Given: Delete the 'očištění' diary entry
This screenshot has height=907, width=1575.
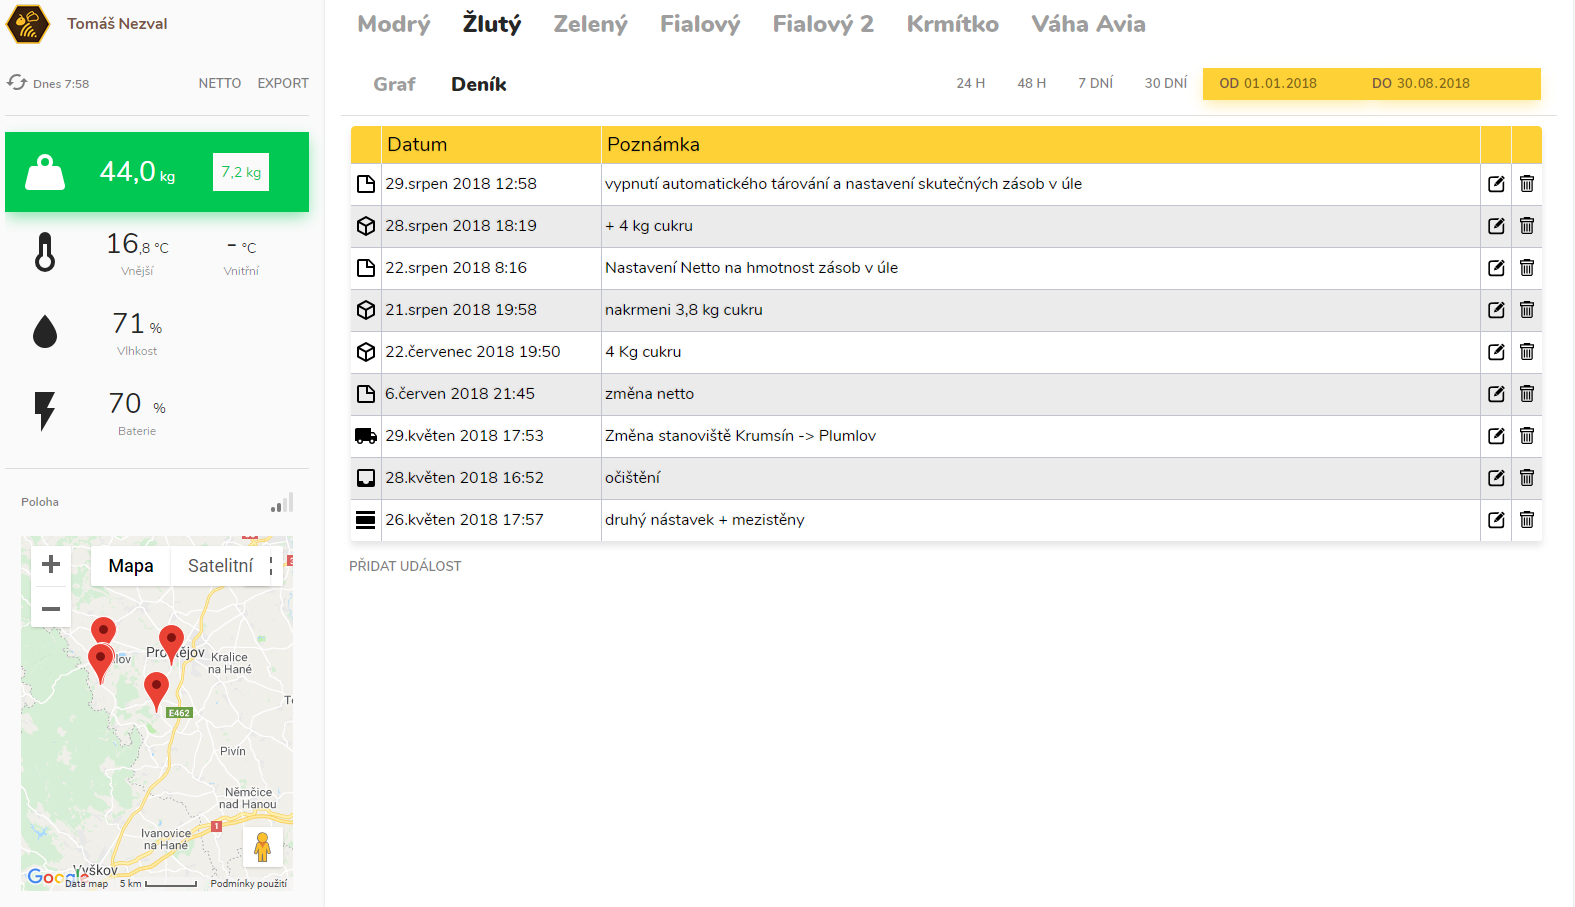Looking at the screenshot, I should [1526, 478].
